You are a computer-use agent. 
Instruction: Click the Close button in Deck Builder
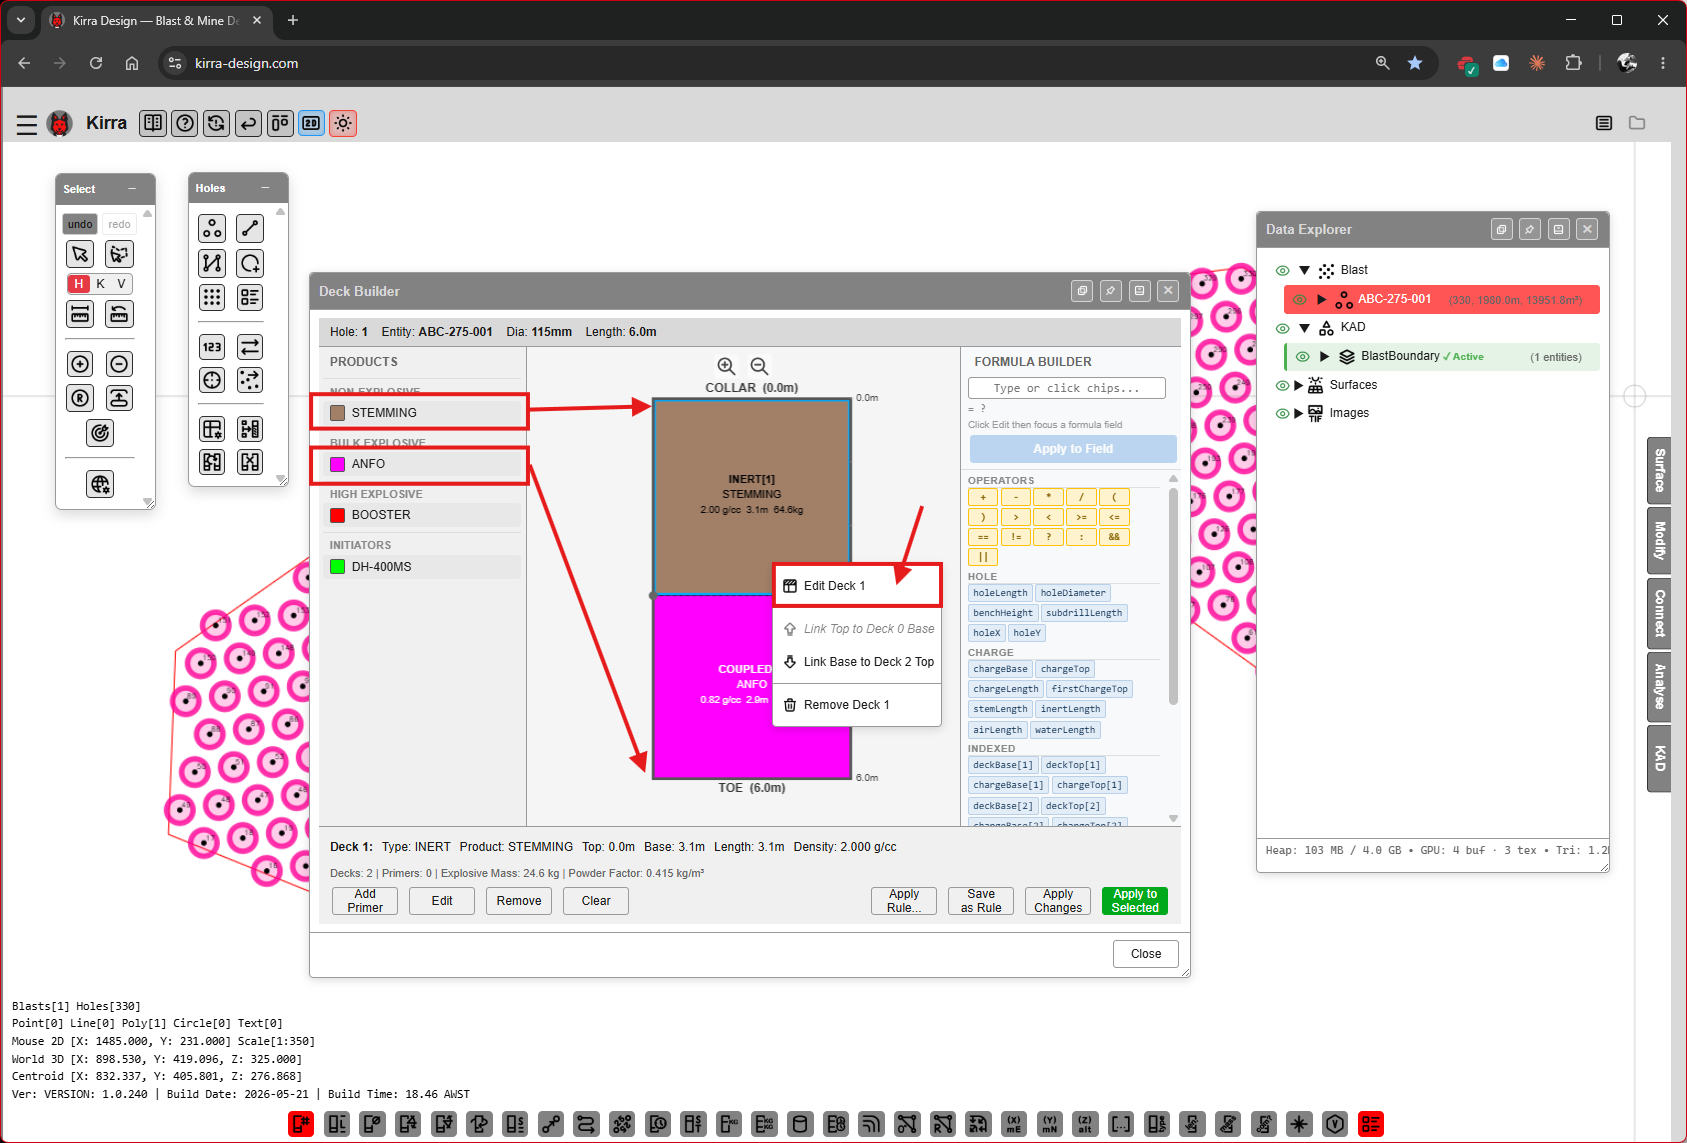tap(1146, 954)
